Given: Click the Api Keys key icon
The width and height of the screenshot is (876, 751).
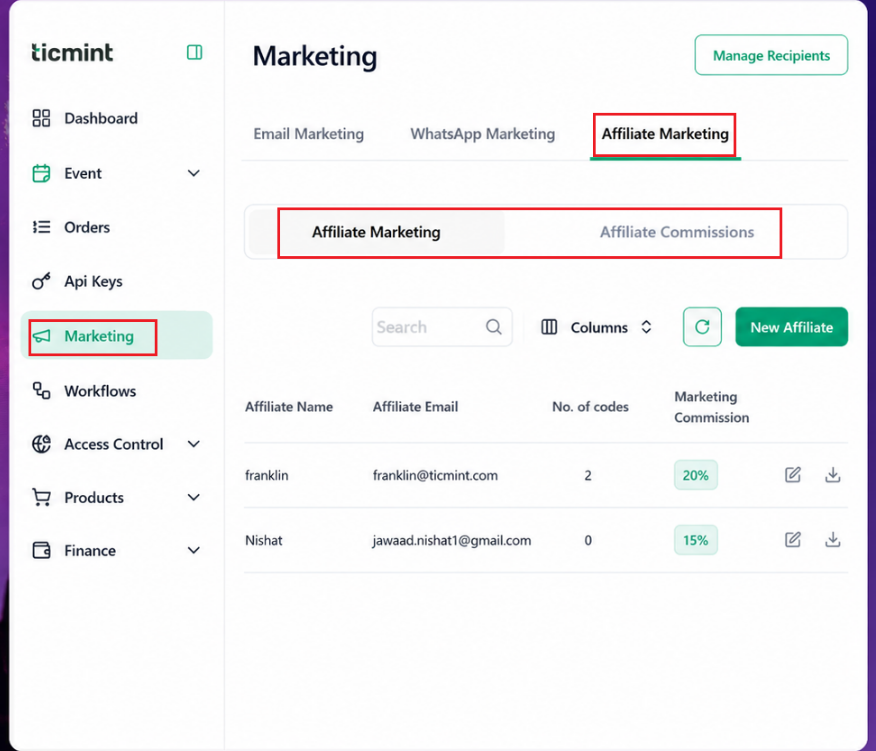Looking at the screenshot, I should pyautogui.click(x=41, y=281).
